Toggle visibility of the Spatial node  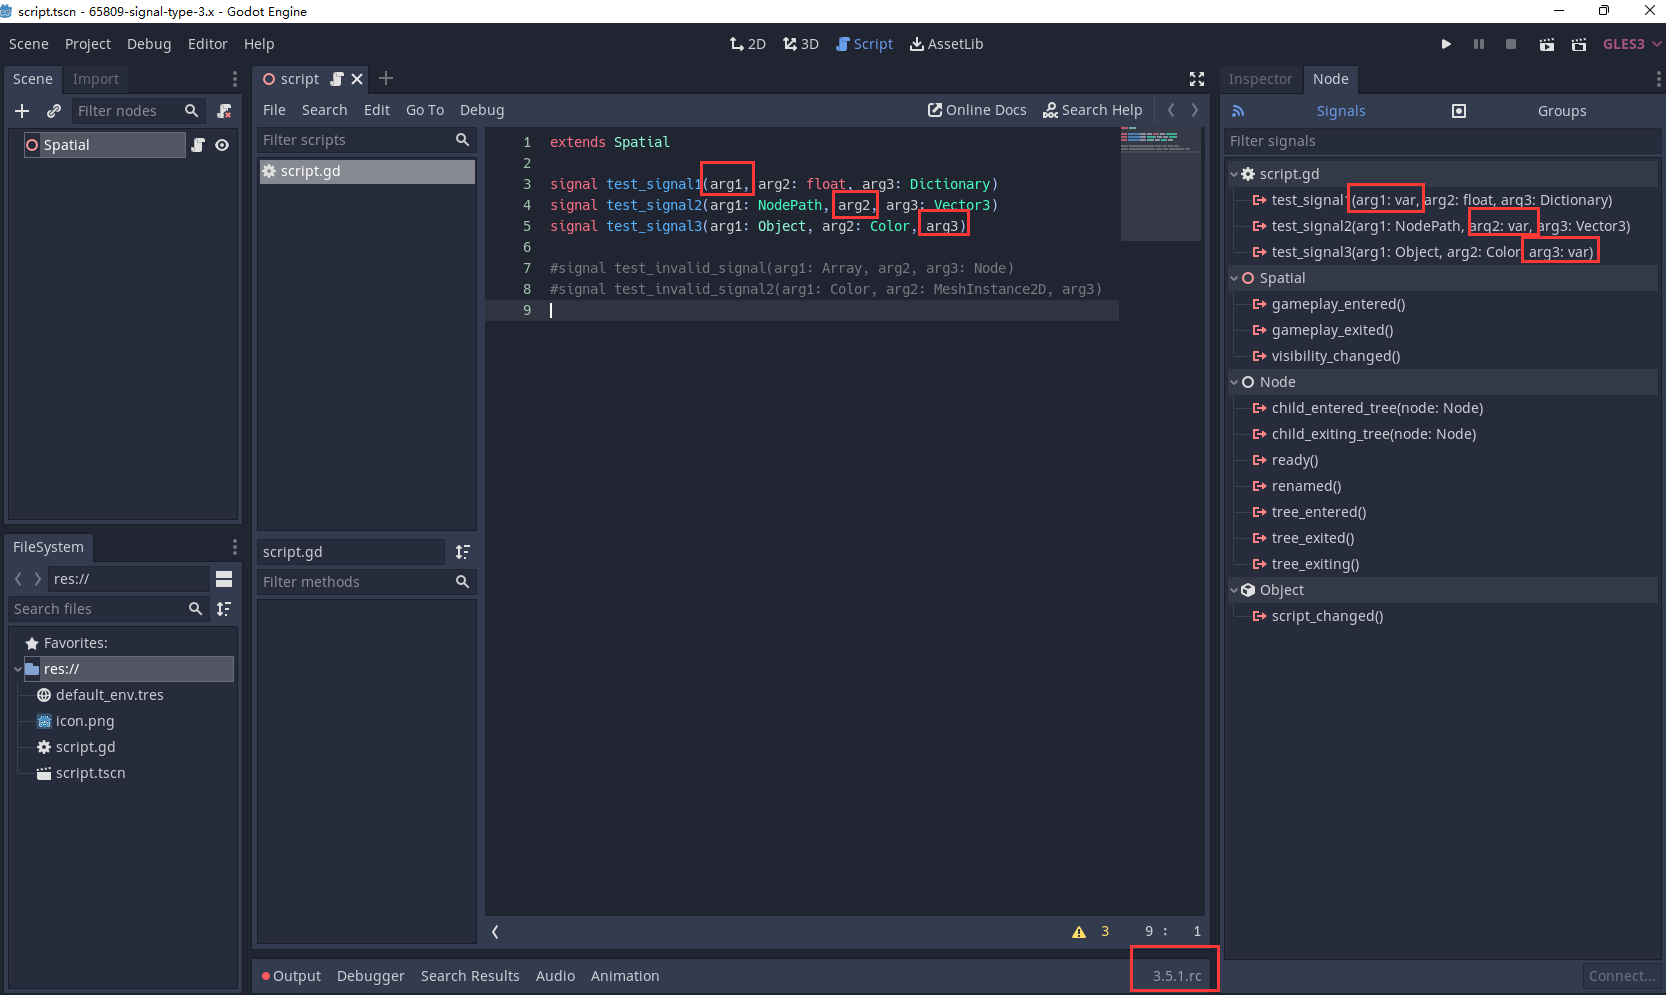[x=222, y=145]
